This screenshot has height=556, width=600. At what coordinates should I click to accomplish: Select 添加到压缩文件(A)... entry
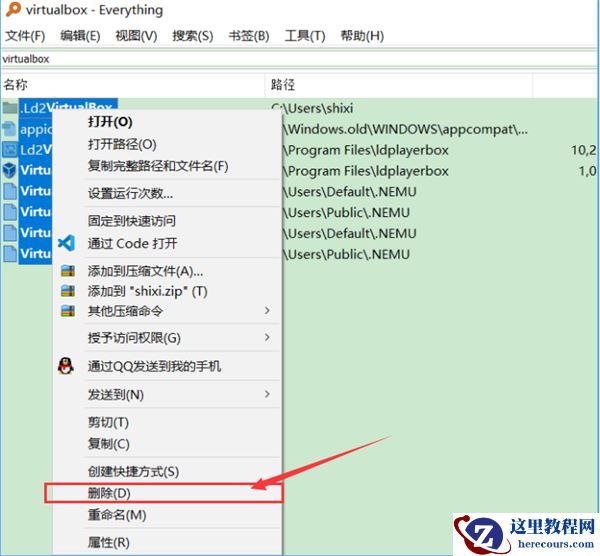[x=145, y=271]
